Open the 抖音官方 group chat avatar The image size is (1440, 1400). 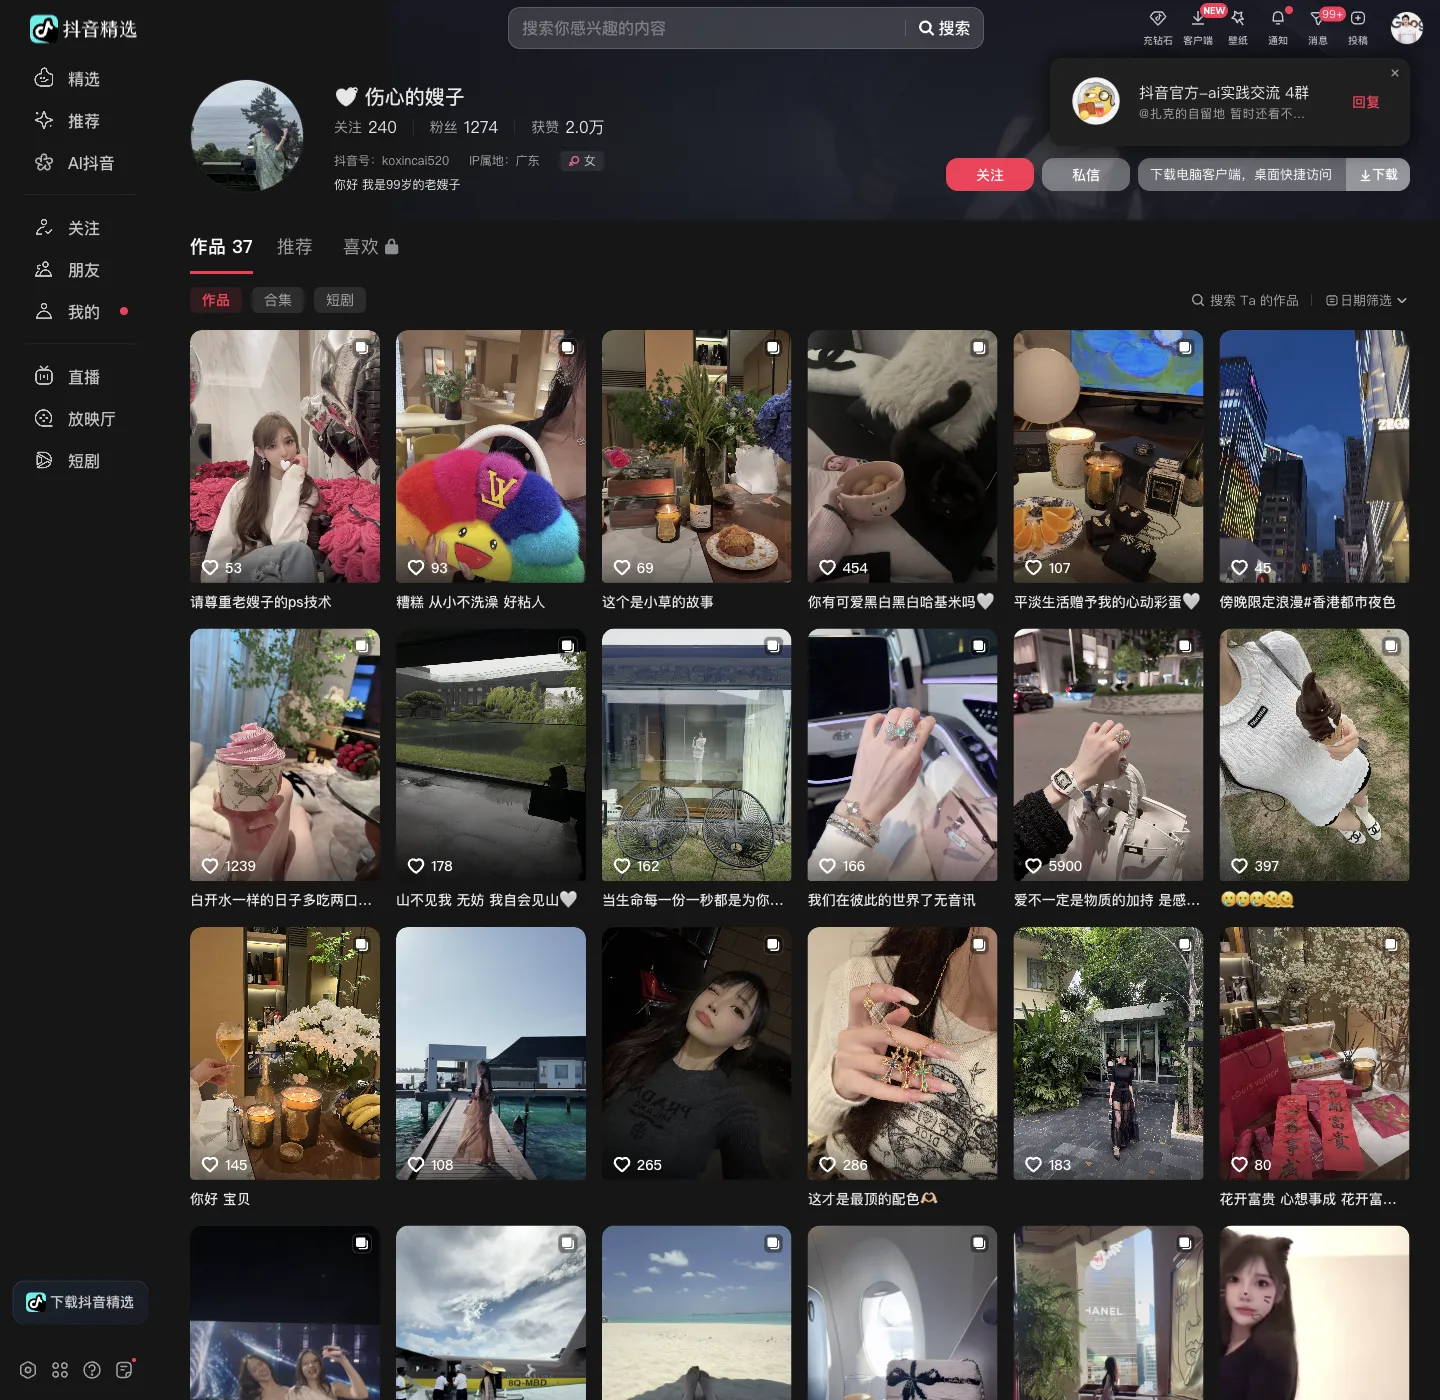tap(1096, 101)
